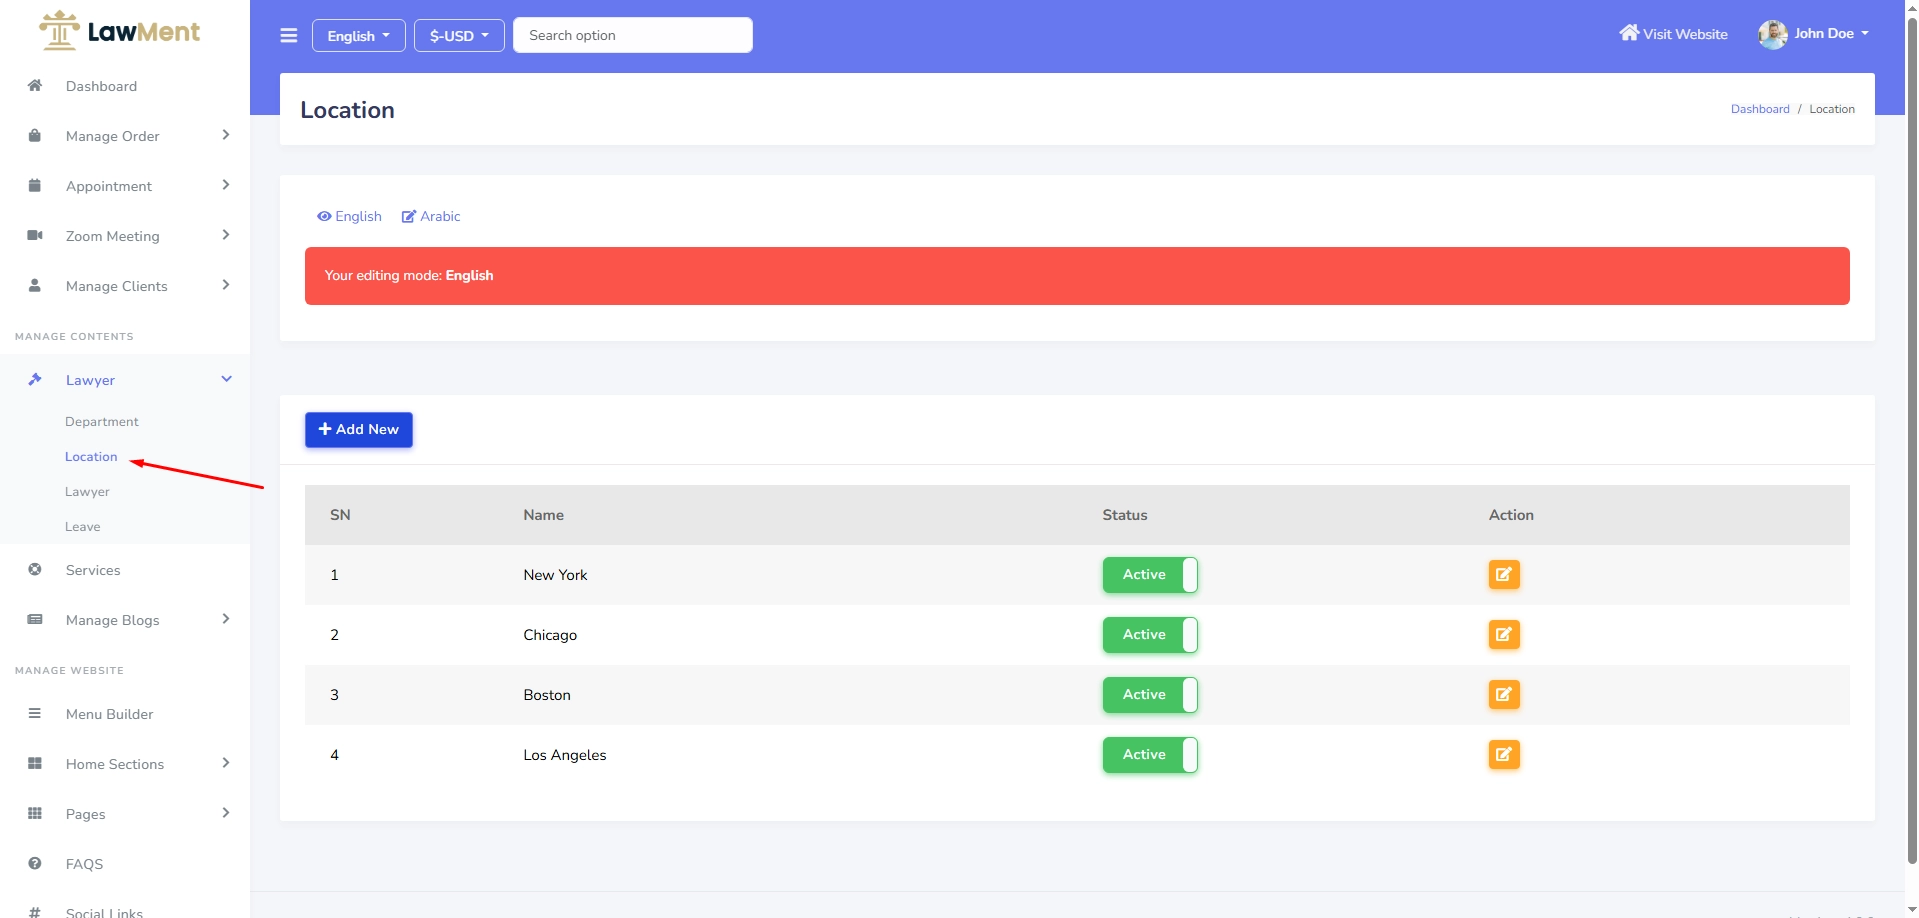Toggle the Active status for New York

coord(1150,575)
